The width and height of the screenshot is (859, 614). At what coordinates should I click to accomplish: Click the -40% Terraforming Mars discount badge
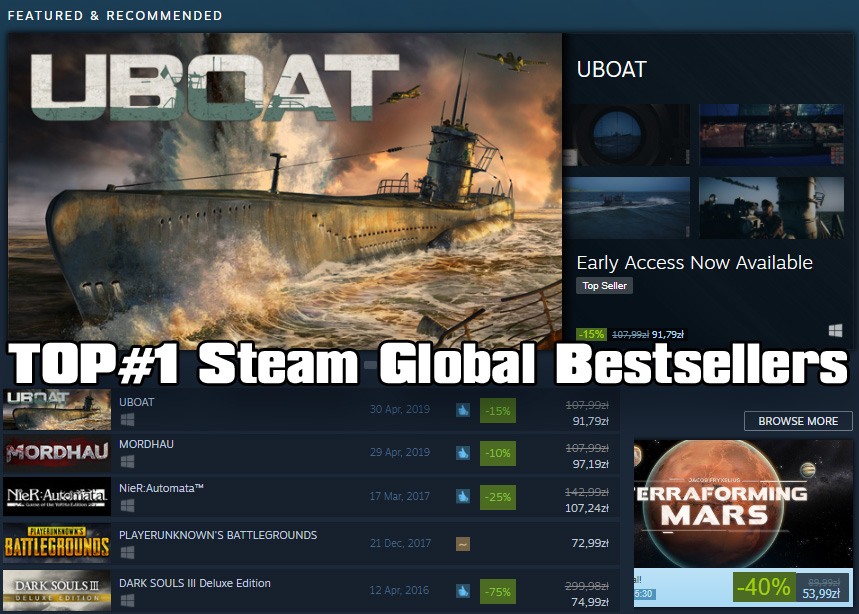[x=764, y=587]
